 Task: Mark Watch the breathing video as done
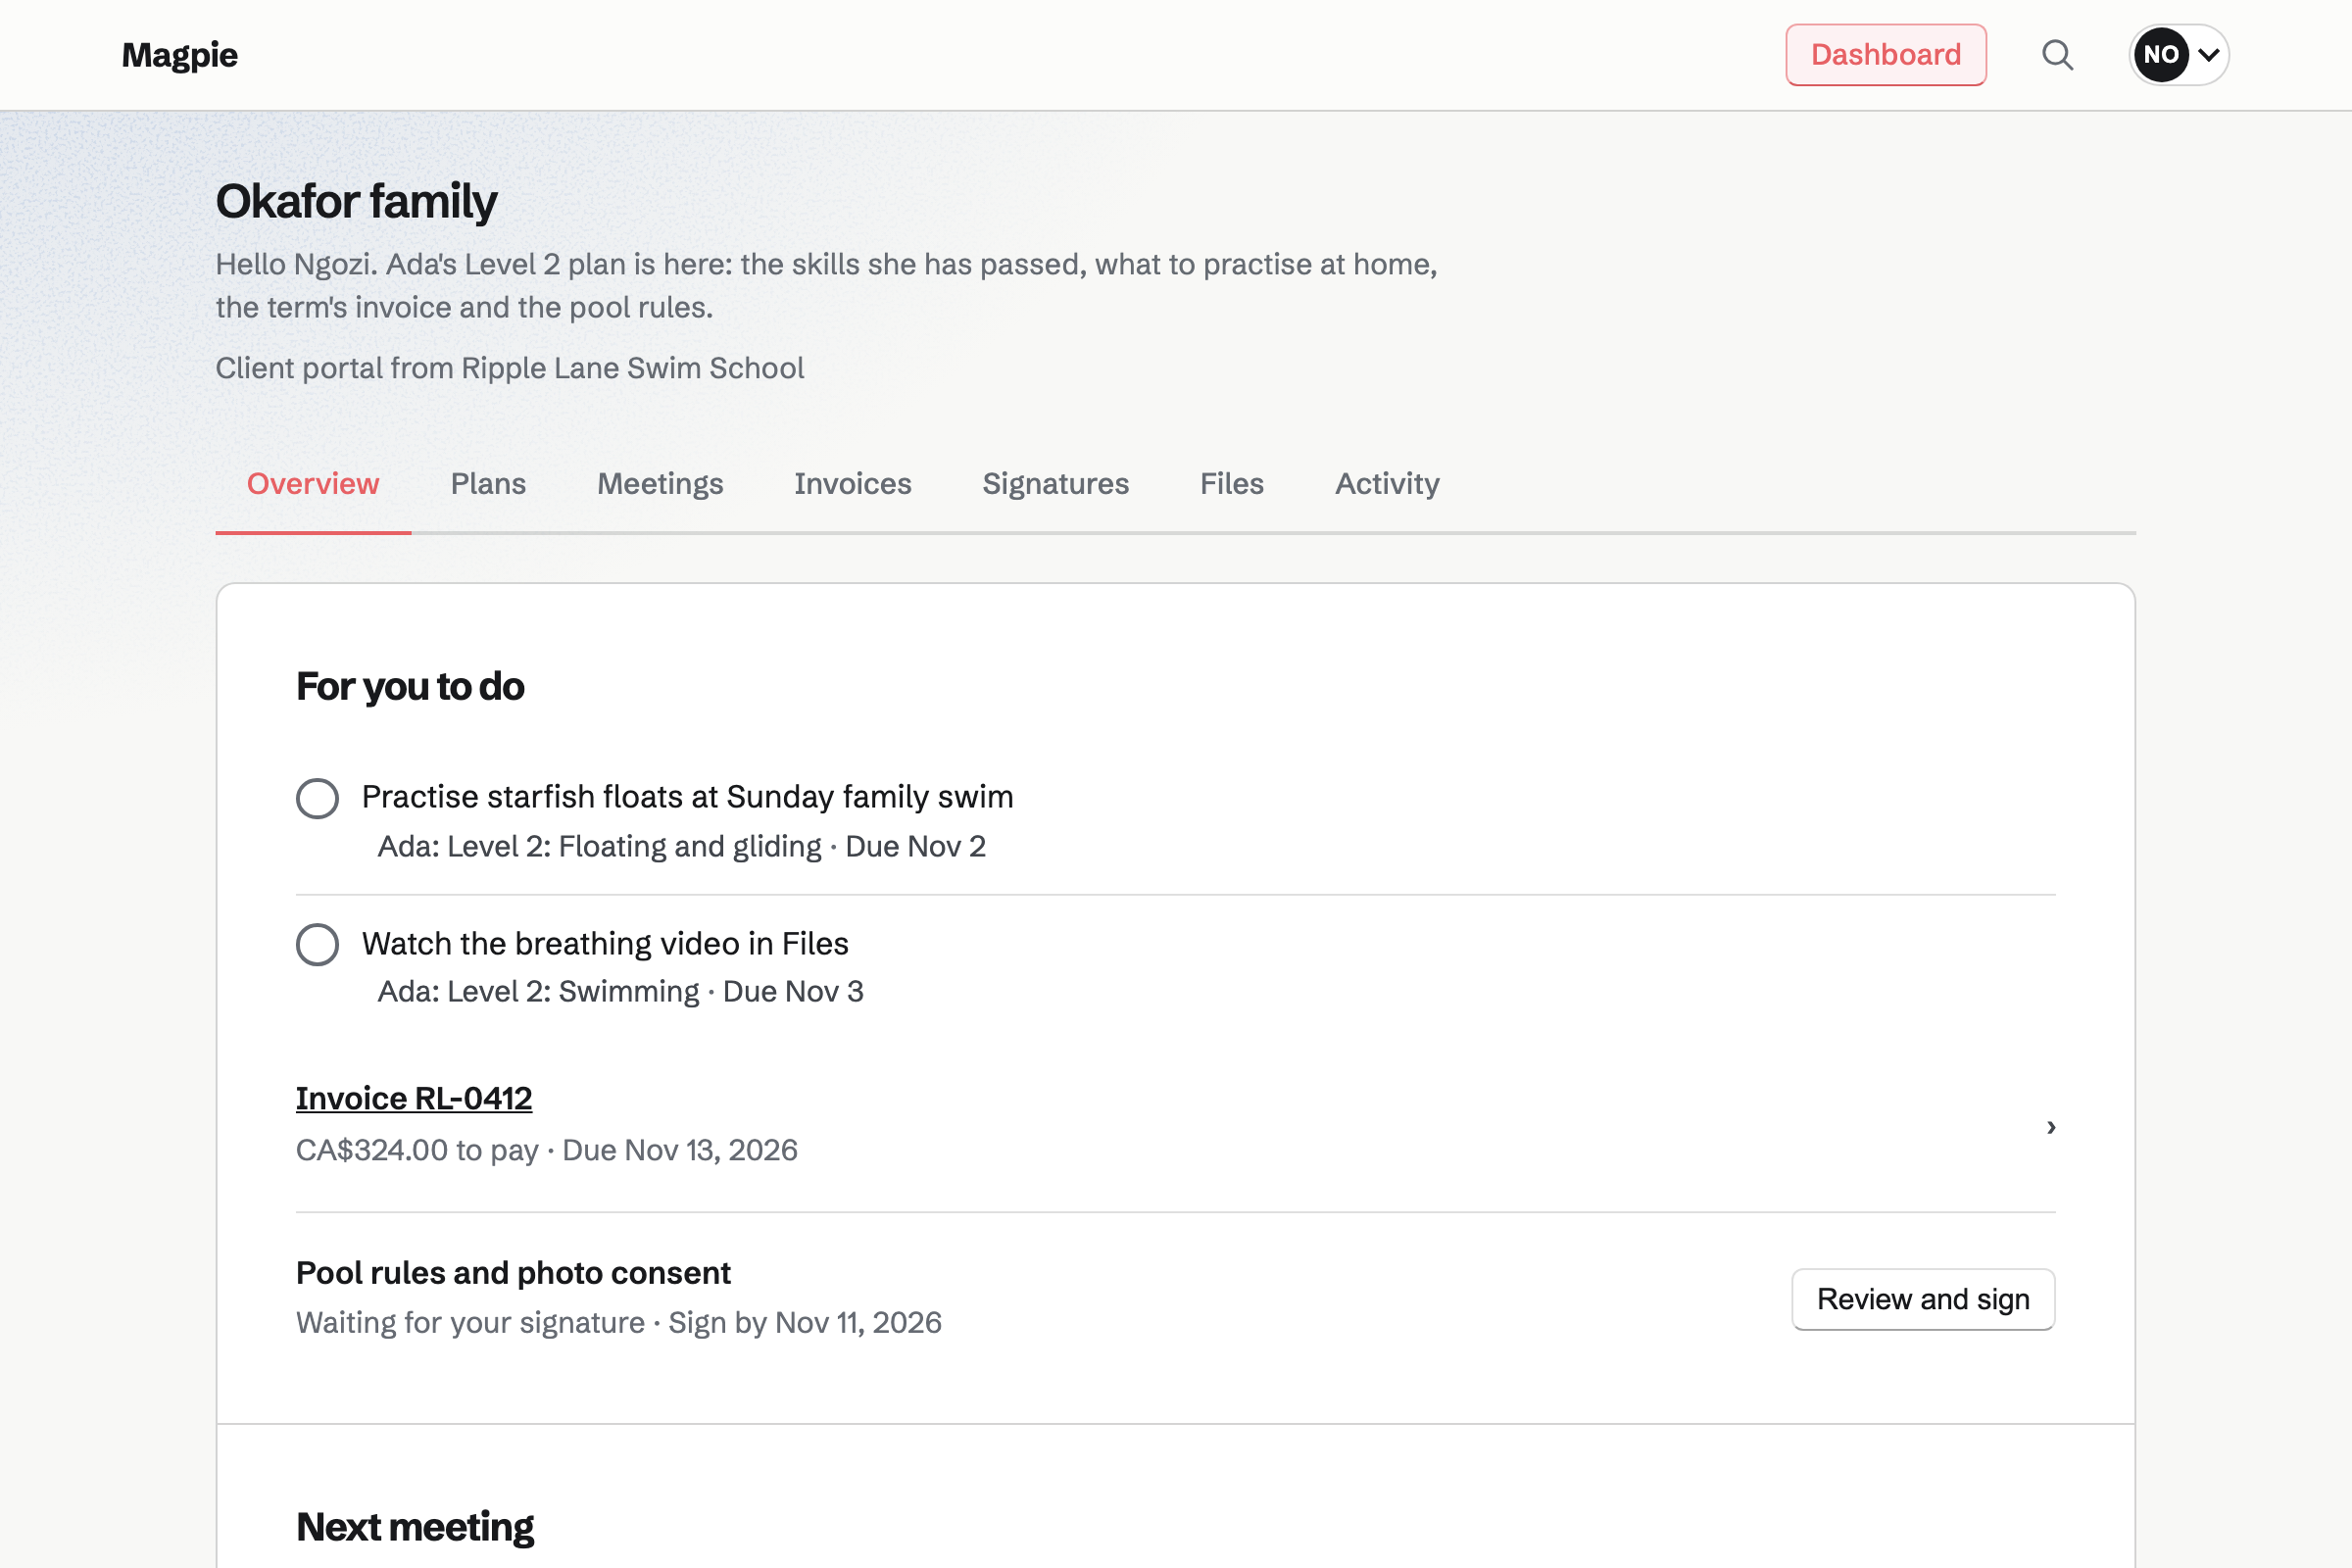(x=317, y=944)
